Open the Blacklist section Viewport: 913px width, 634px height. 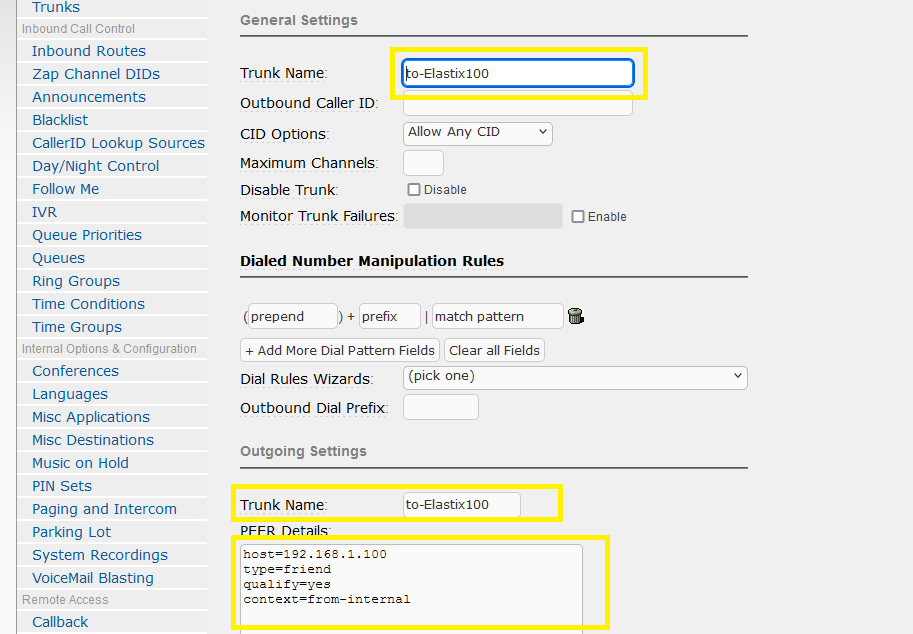pyautogui.click(x=60, y=120)
